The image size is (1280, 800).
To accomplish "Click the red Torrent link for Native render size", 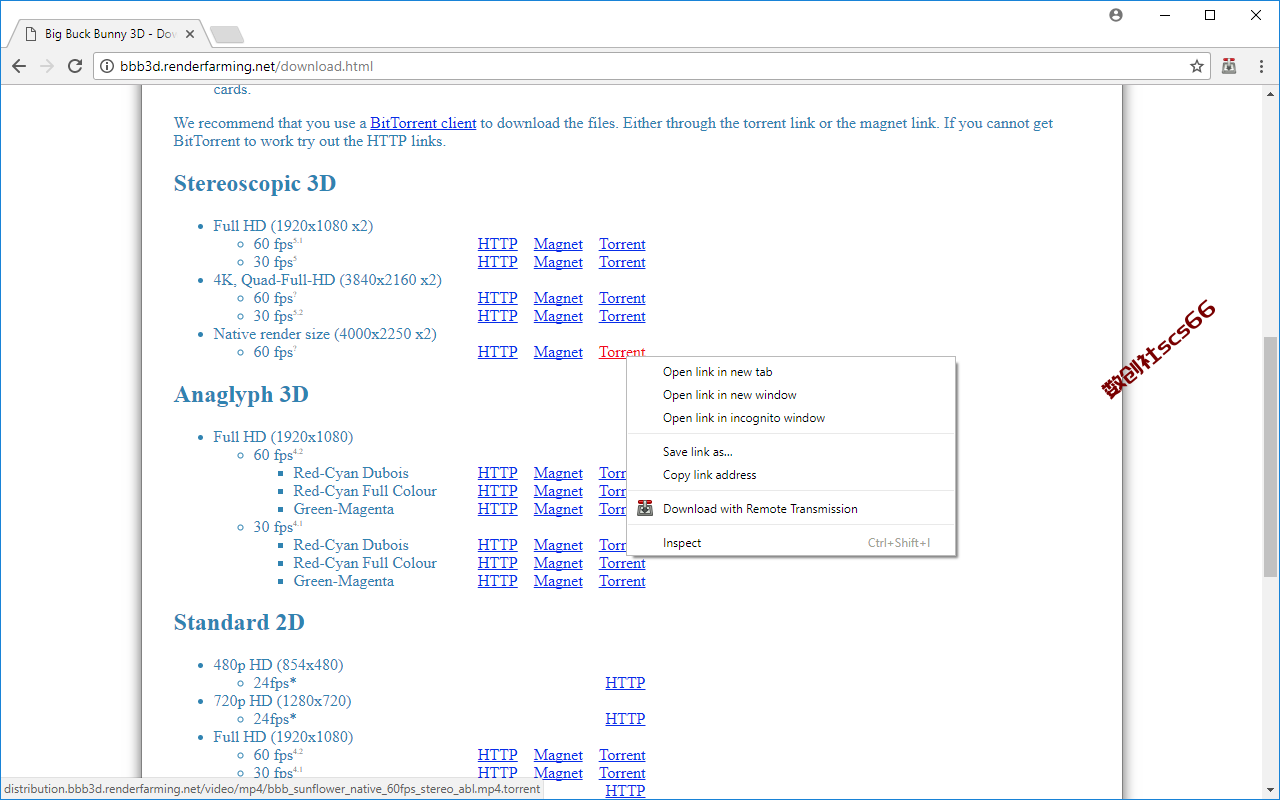I will pos(622,351).
